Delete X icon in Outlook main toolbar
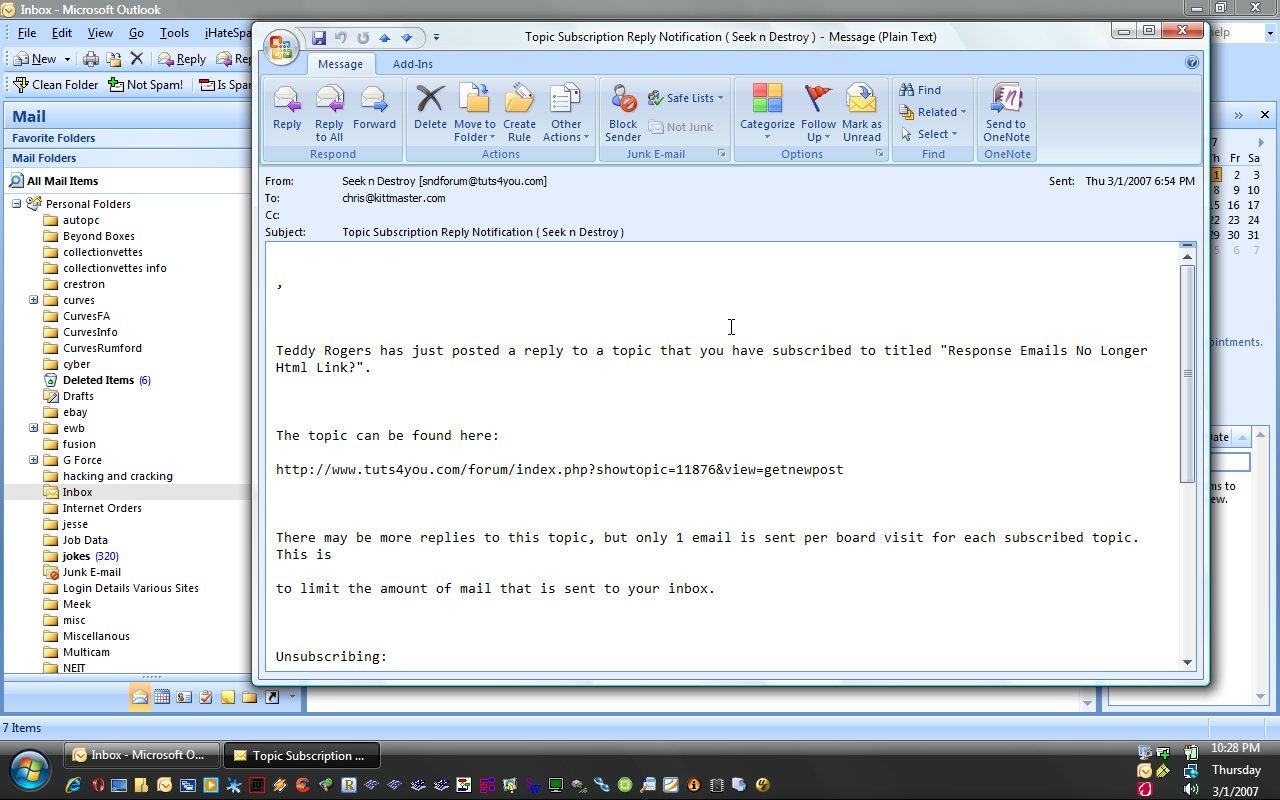Image resolution: width=1280 pixels, height=800 pixels. pos(137,59)
